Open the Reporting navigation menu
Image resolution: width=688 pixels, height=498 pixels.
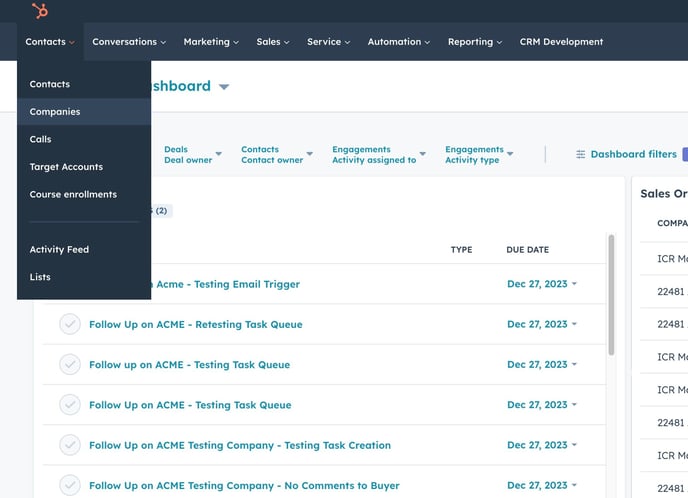click(x=475, y=42)
